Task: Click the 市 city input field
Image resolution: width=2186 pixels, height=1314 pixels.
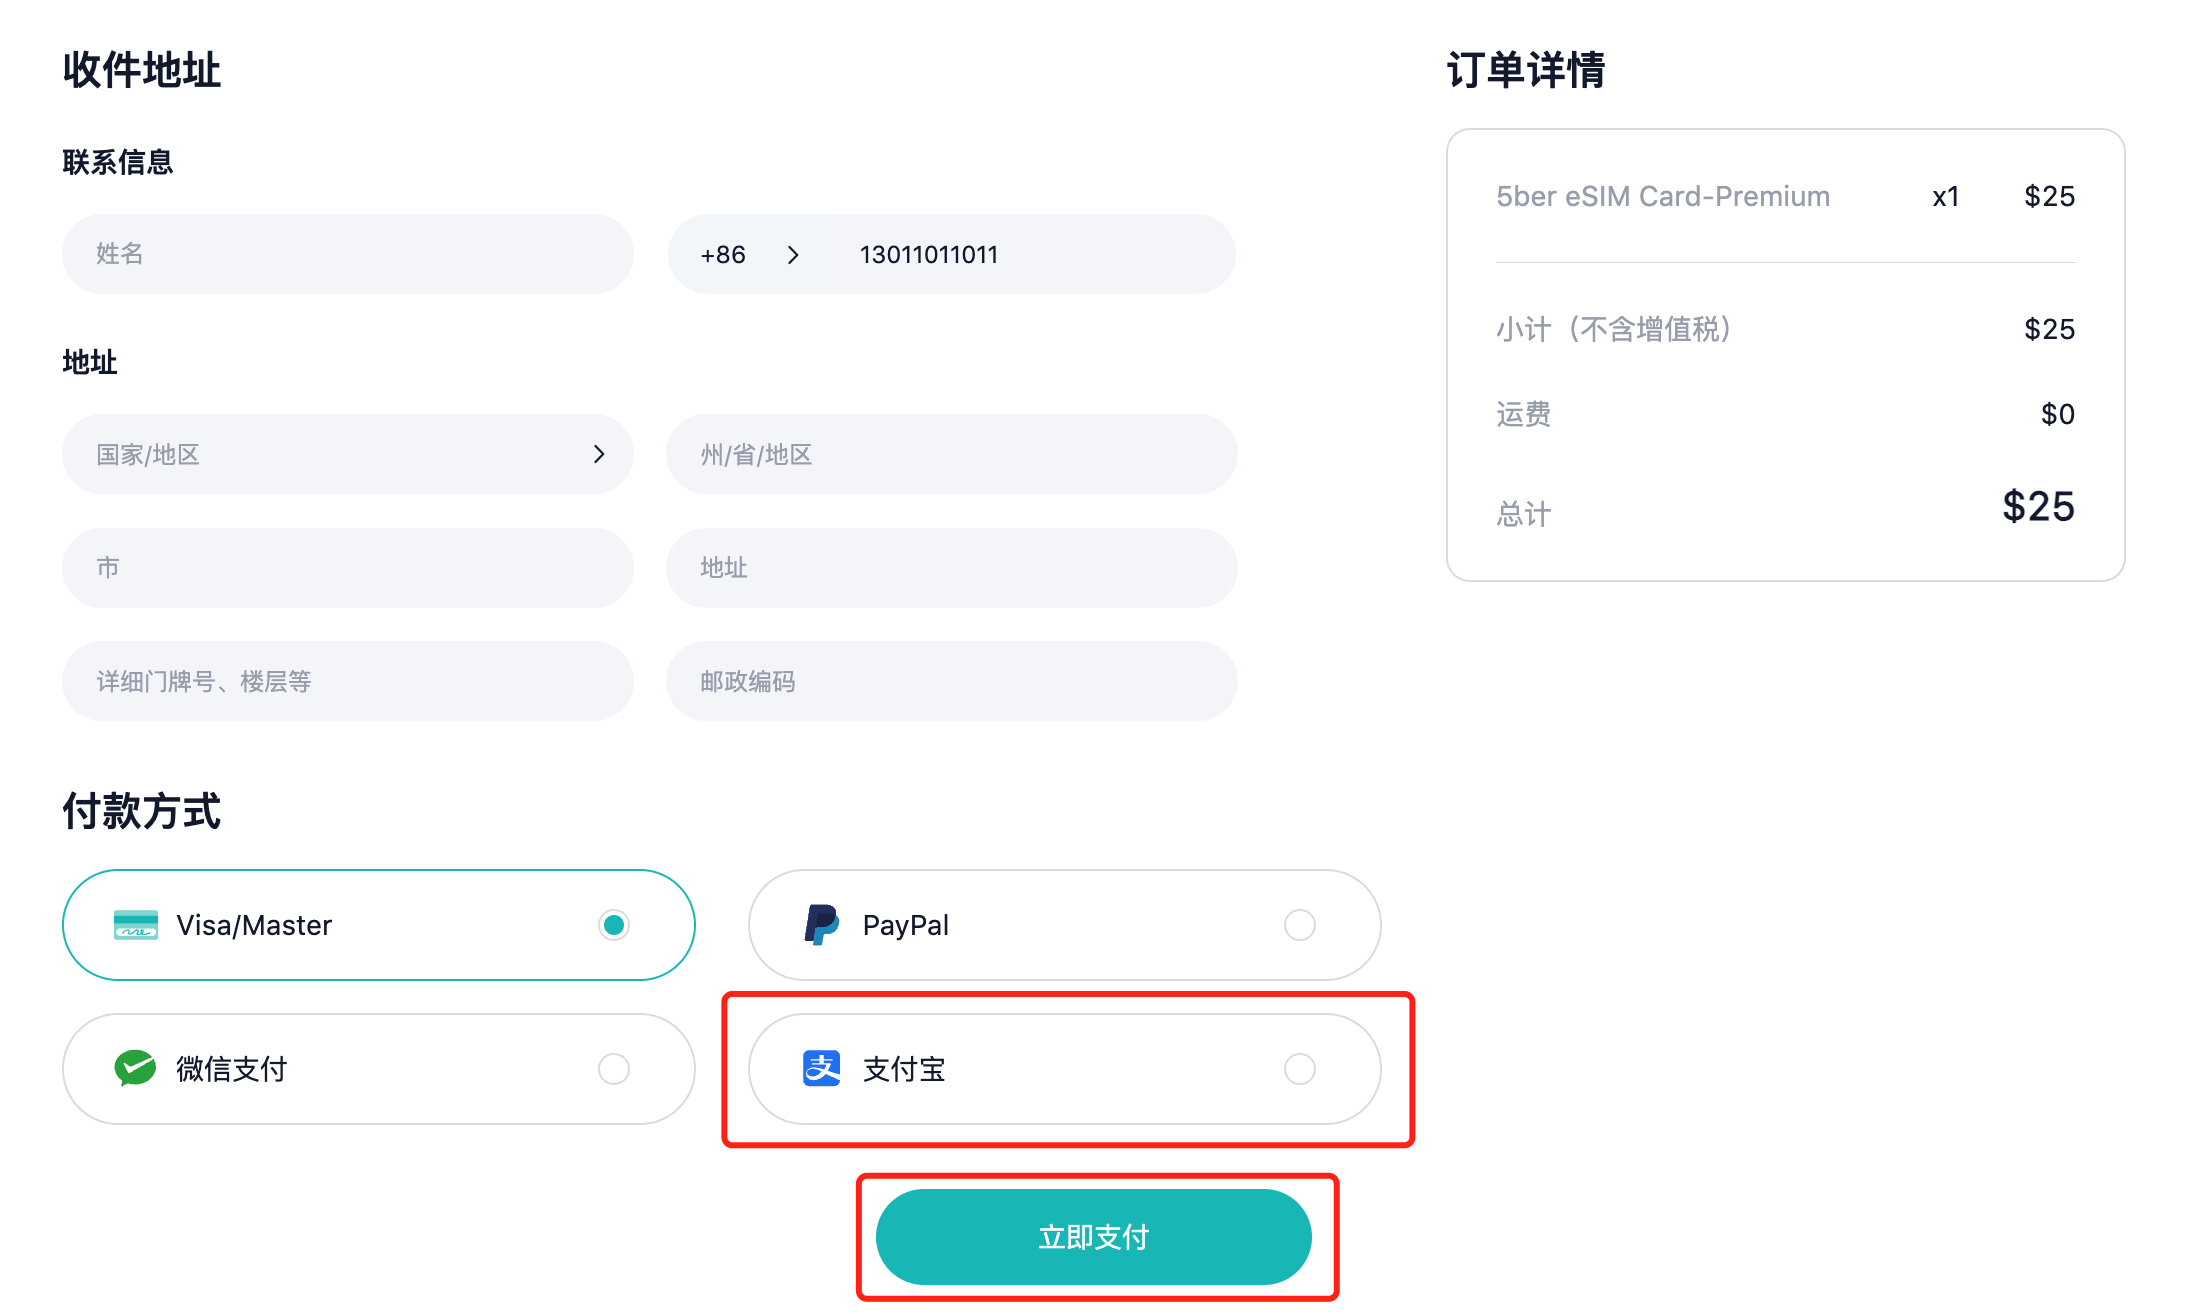Action: tap(347, 568)
